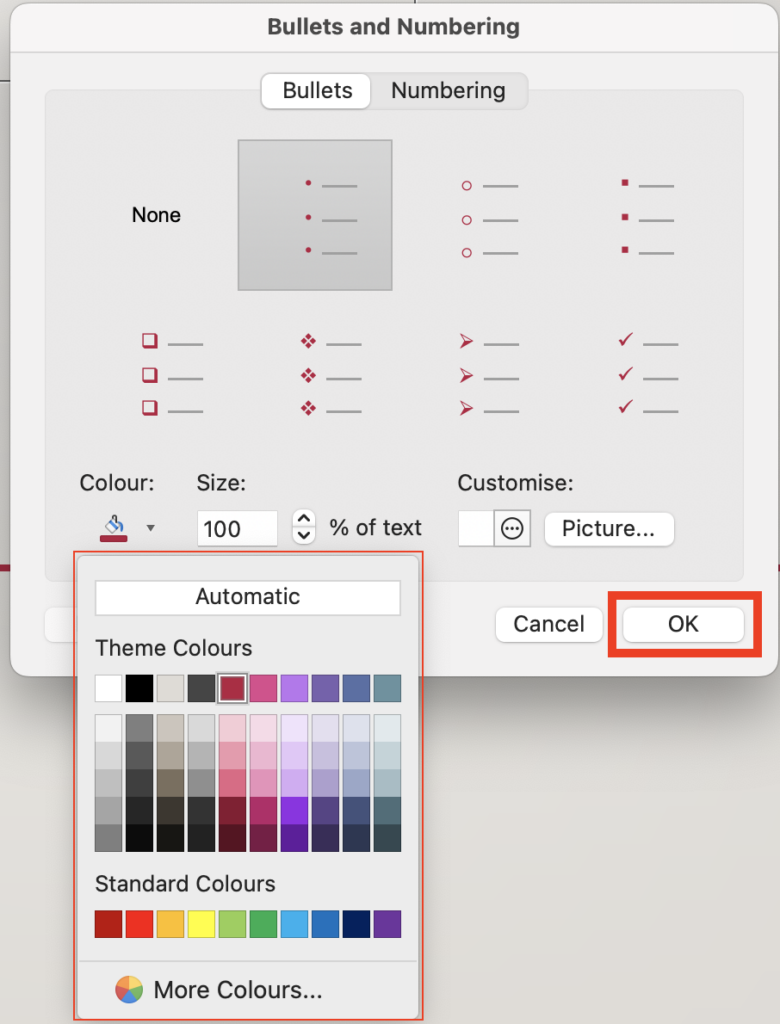Viewport: 780px width, 1024px height.
Task: Stay on the Bullets tab
Action: point(315,91)
